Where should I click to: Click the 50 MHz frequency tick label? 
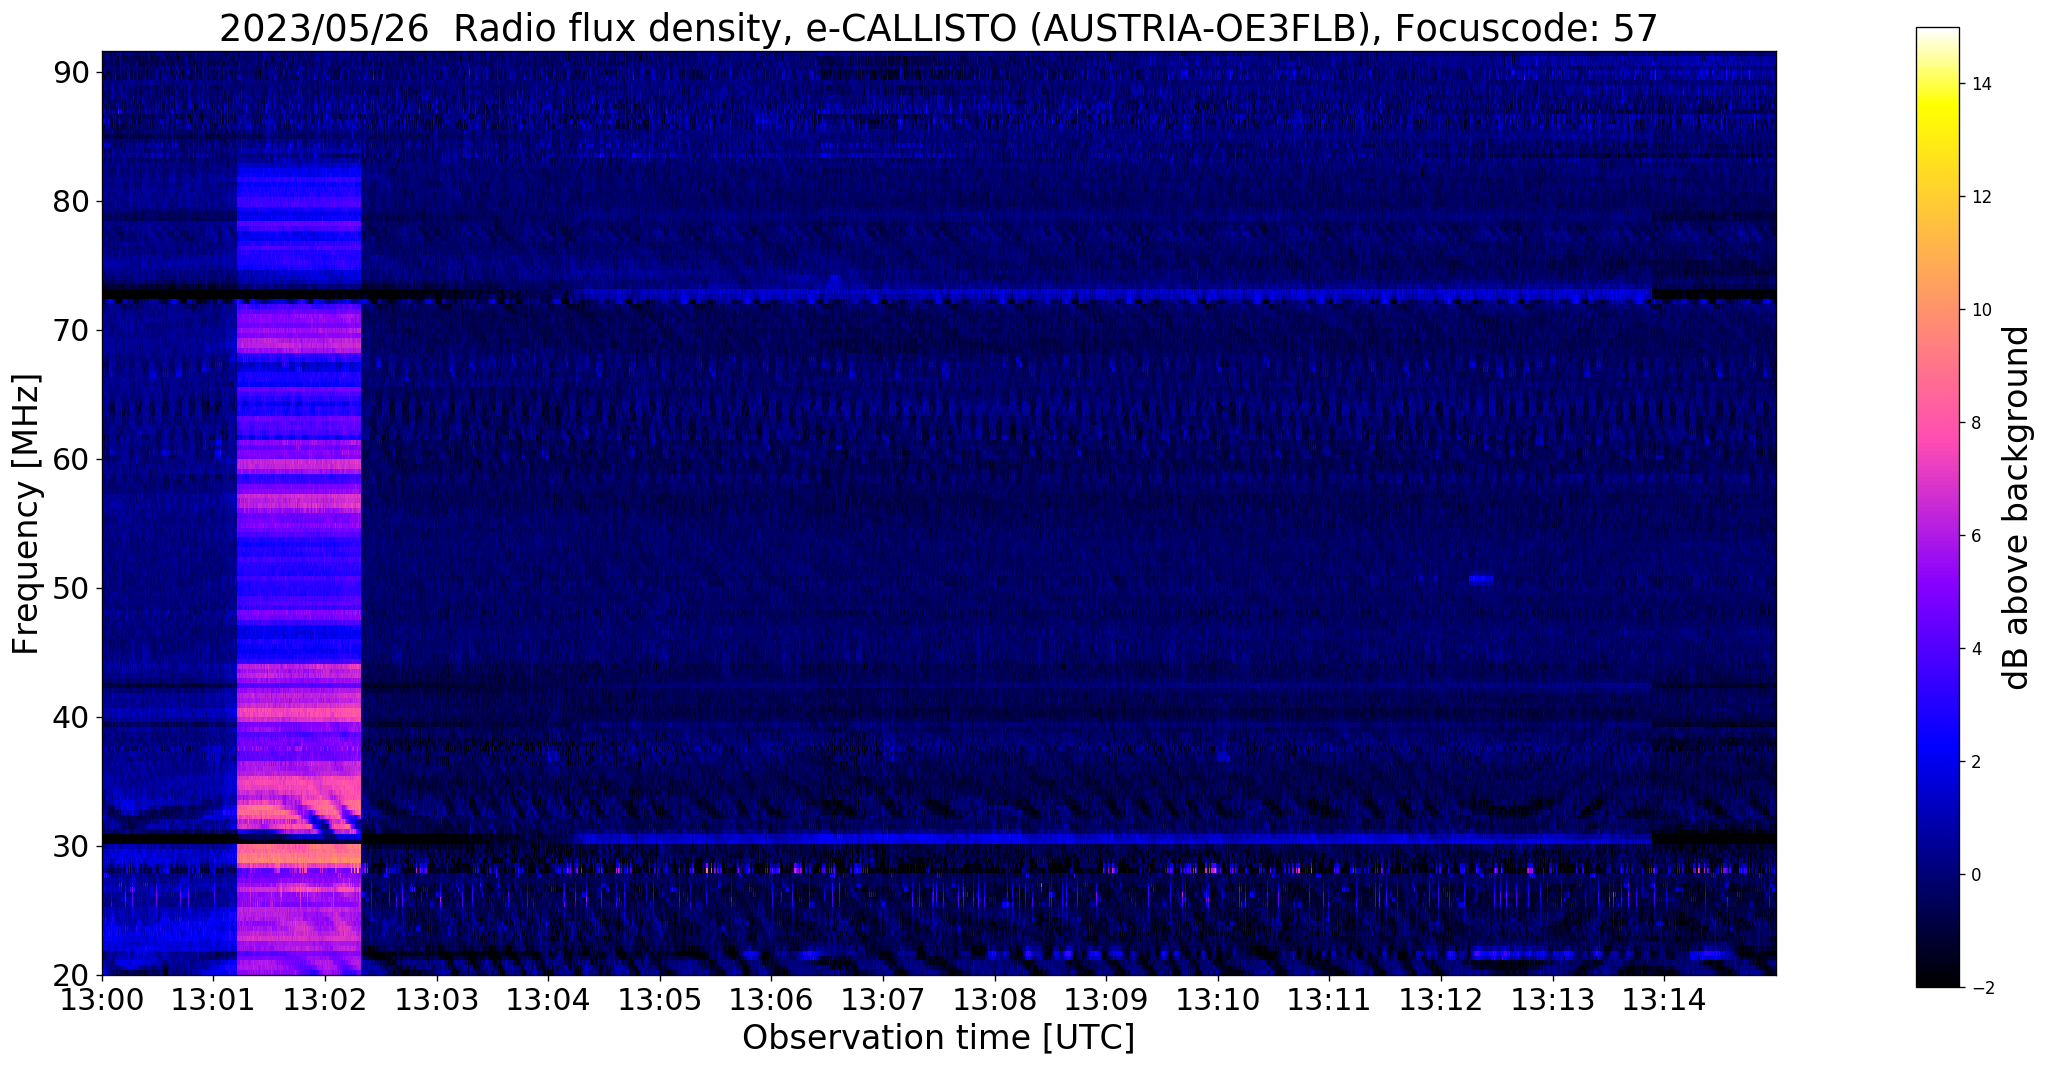71,588
